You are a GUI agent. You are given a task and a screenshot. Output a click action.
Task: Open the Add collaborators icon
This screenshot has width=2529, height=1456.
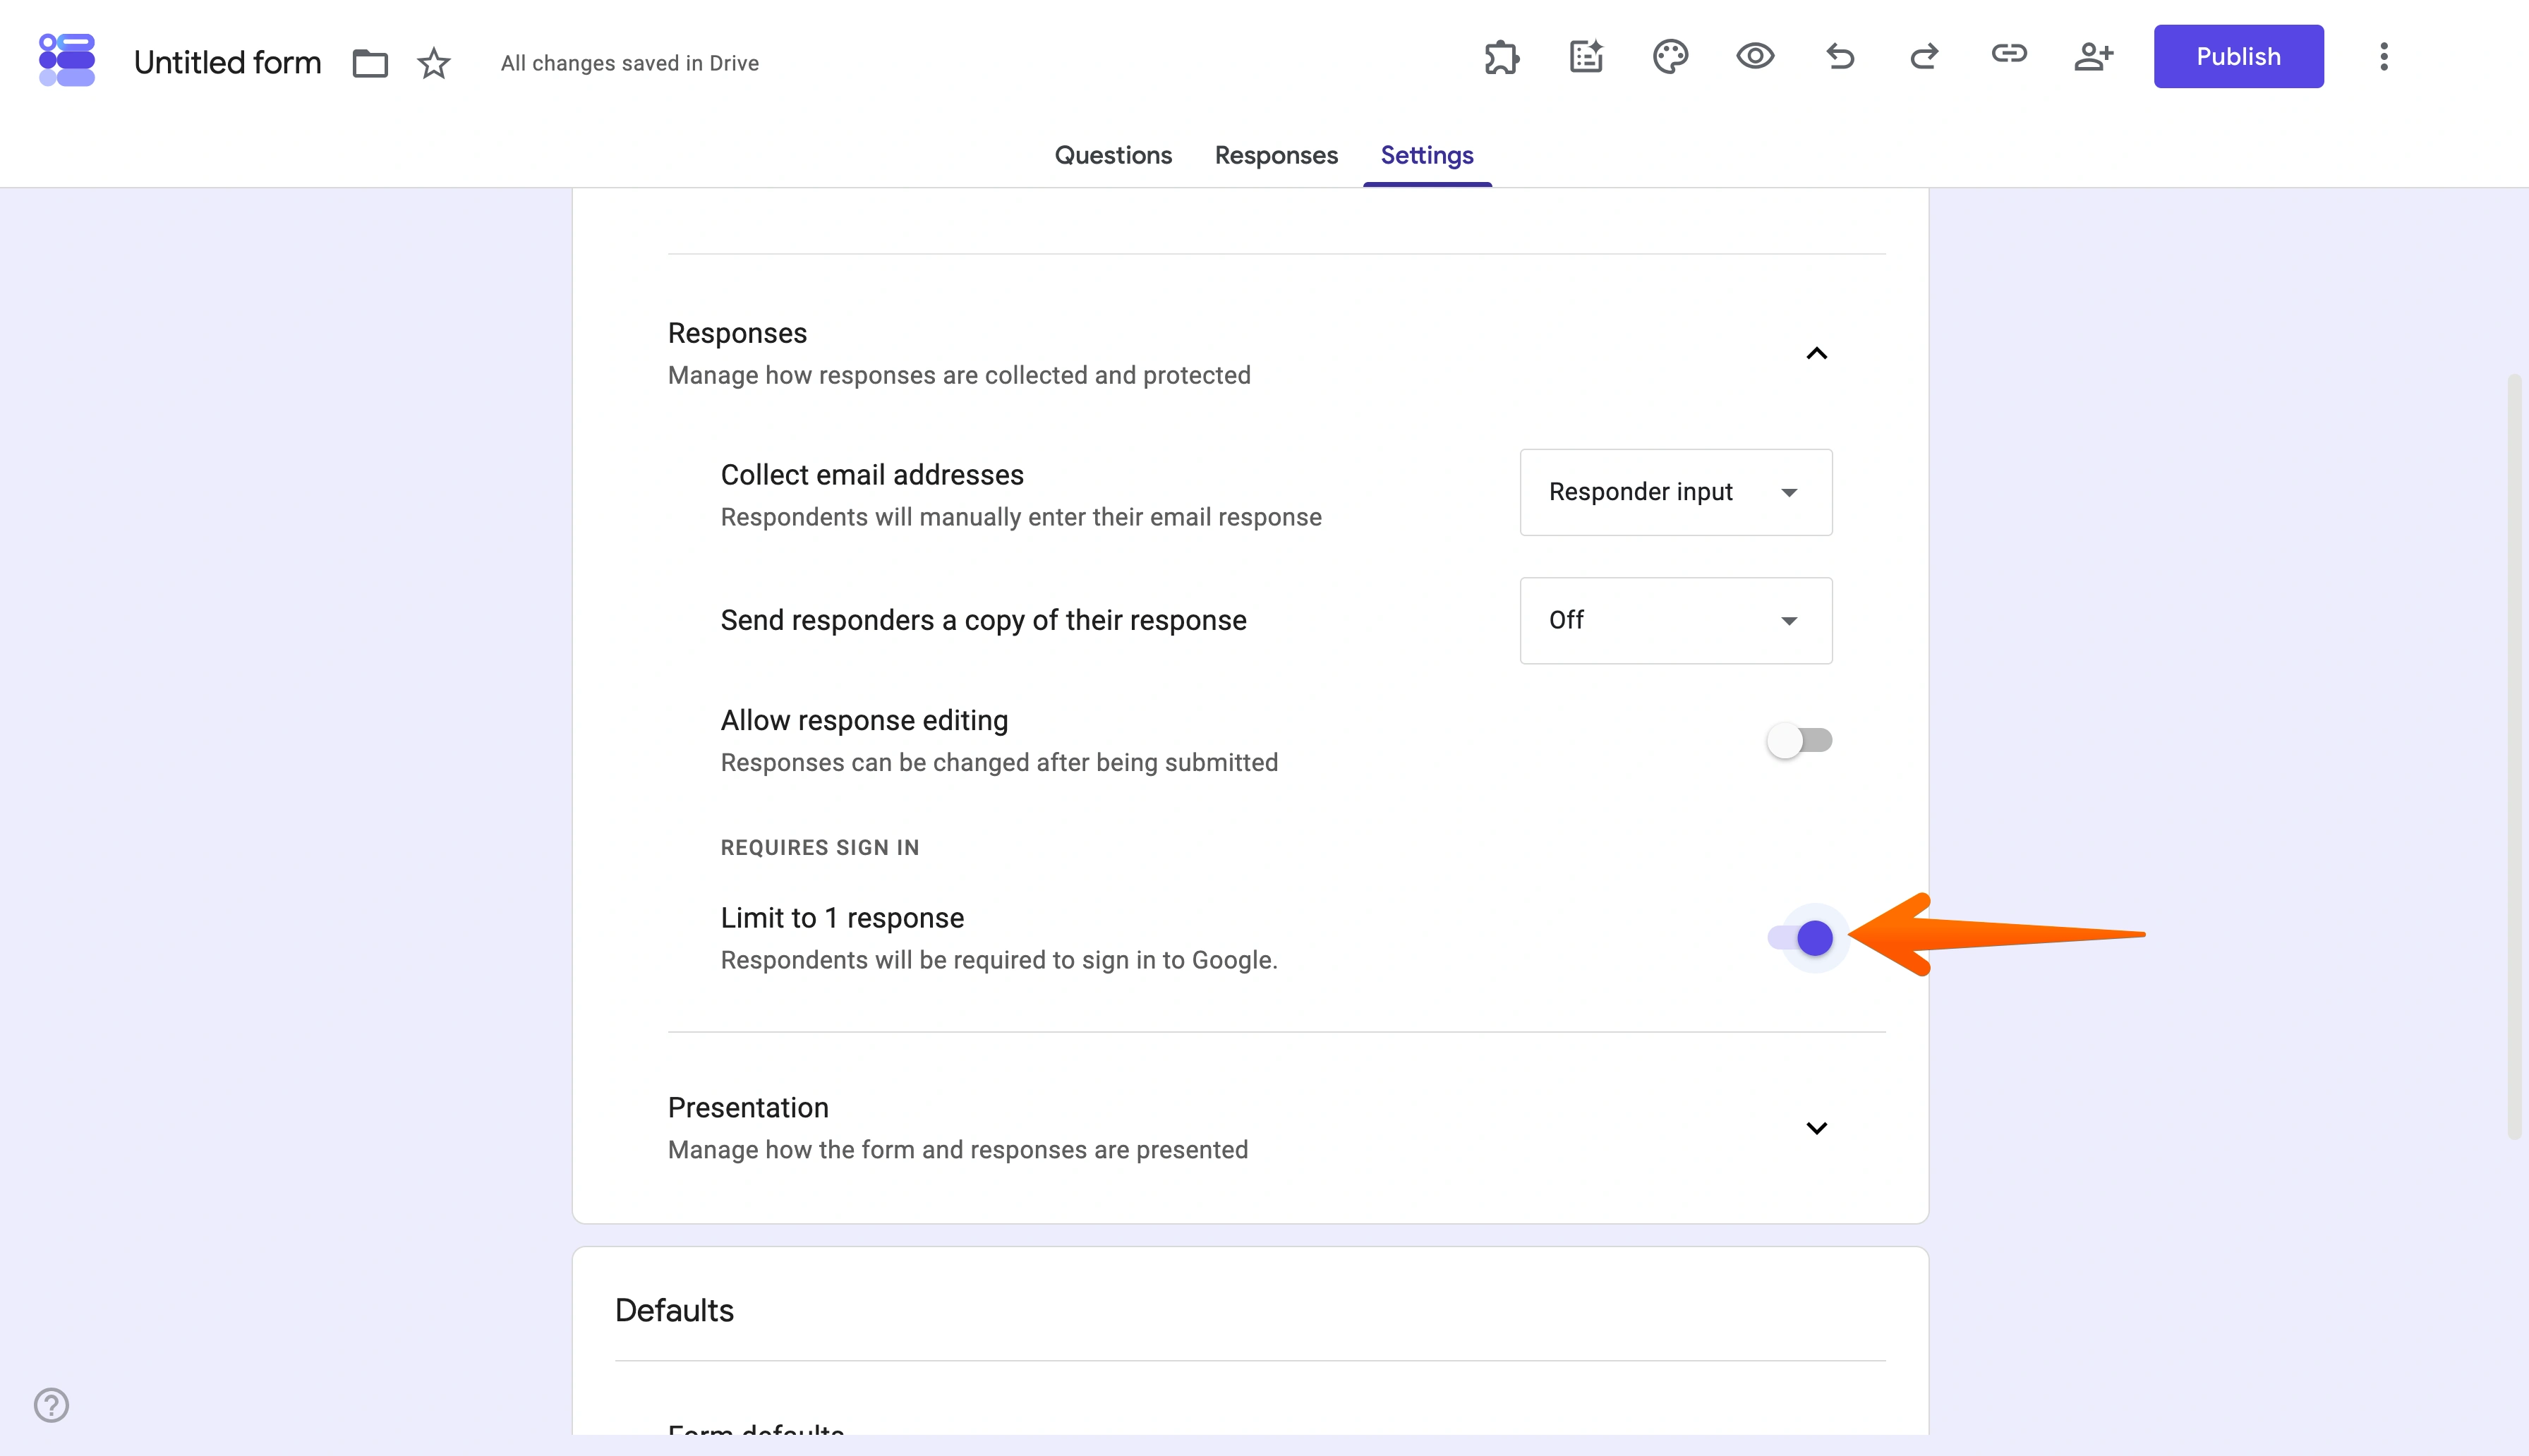pyautogui.click(x=2093, y=56)
